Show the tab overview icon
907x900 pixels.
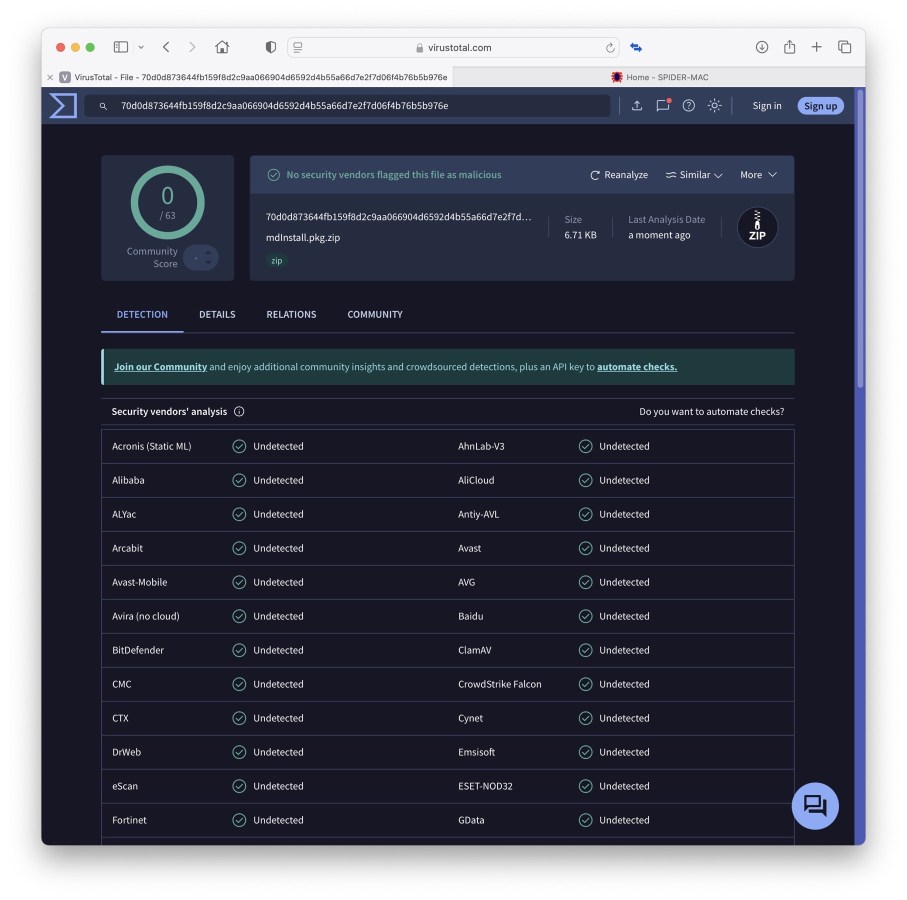845,47
